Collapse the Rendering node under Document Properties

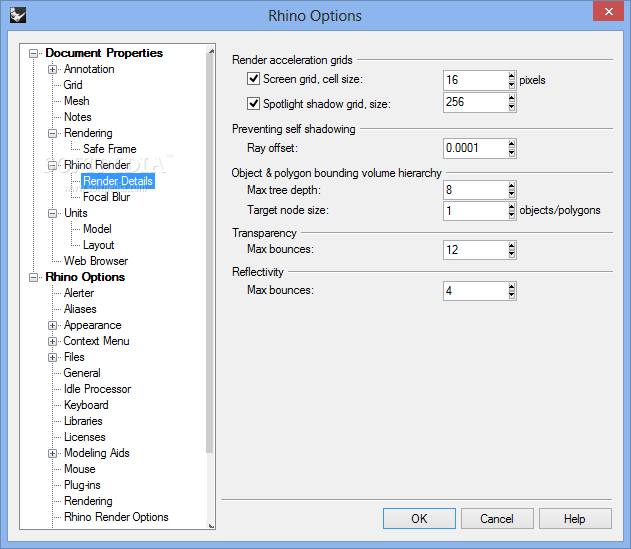point(52,133)
